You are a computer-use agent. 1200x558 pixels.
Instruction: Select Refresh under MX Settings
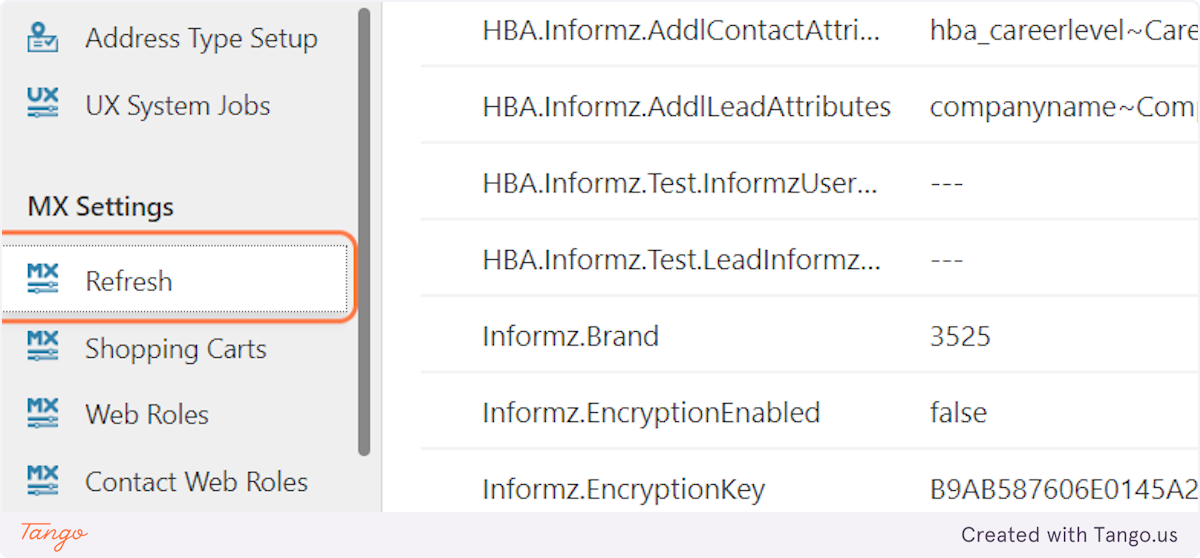129,282
